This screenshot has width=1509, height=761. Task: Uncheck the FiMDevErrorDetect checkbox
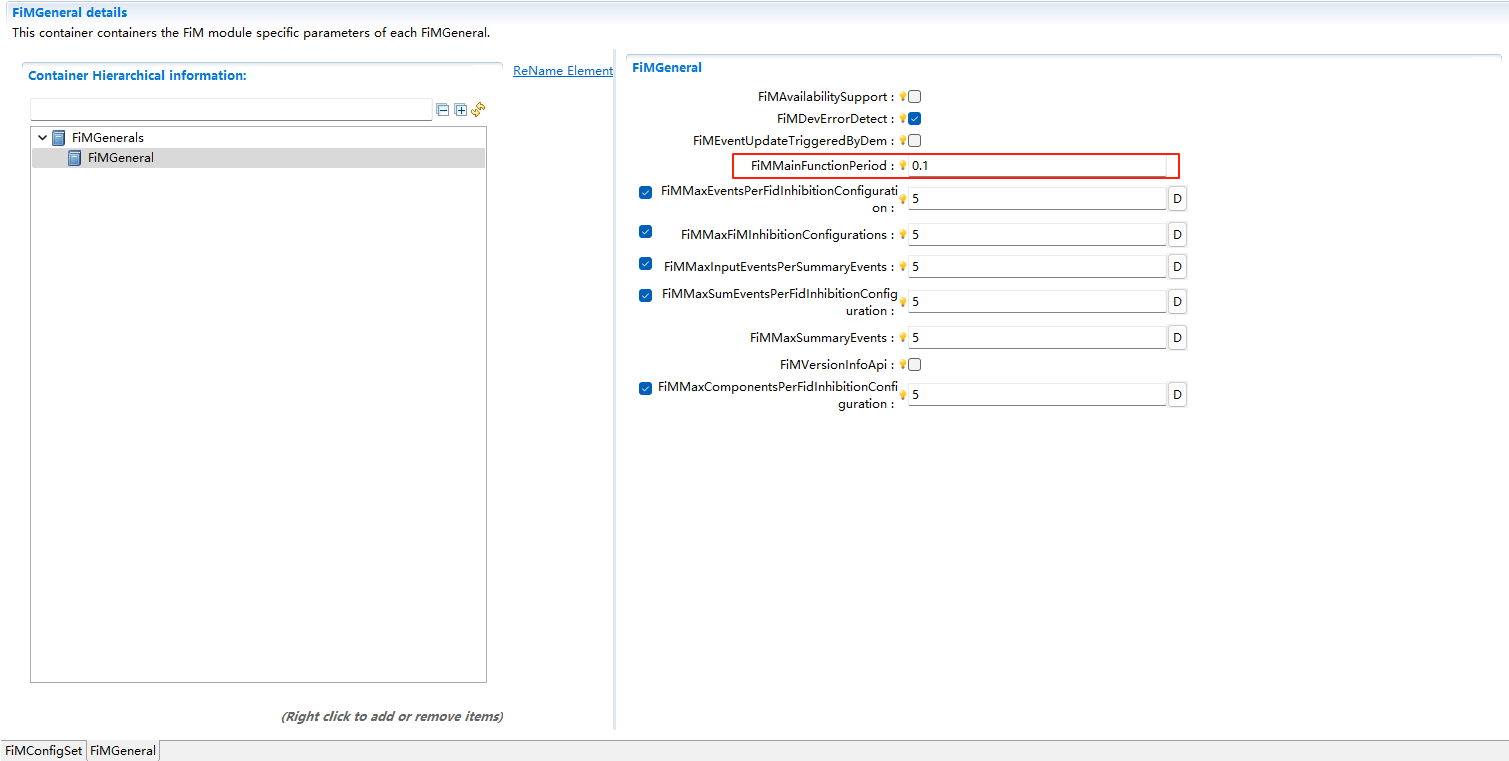click(x=913, y=118)
